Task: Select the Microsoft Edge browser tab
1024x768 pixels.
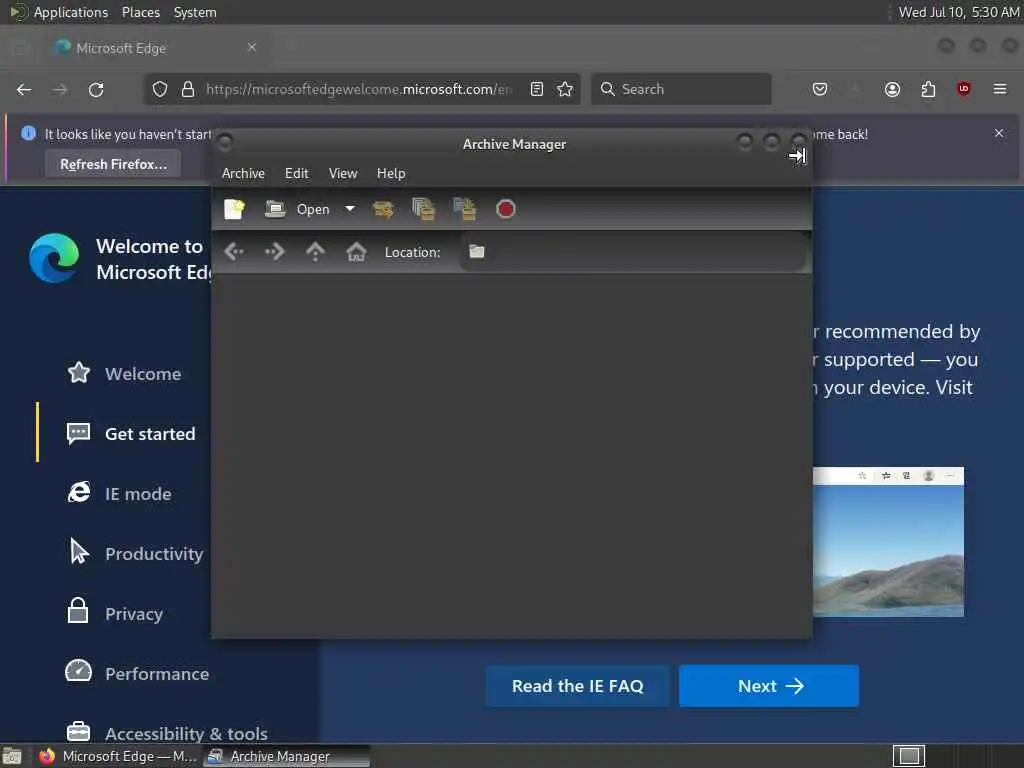Action: pos(155,48)
